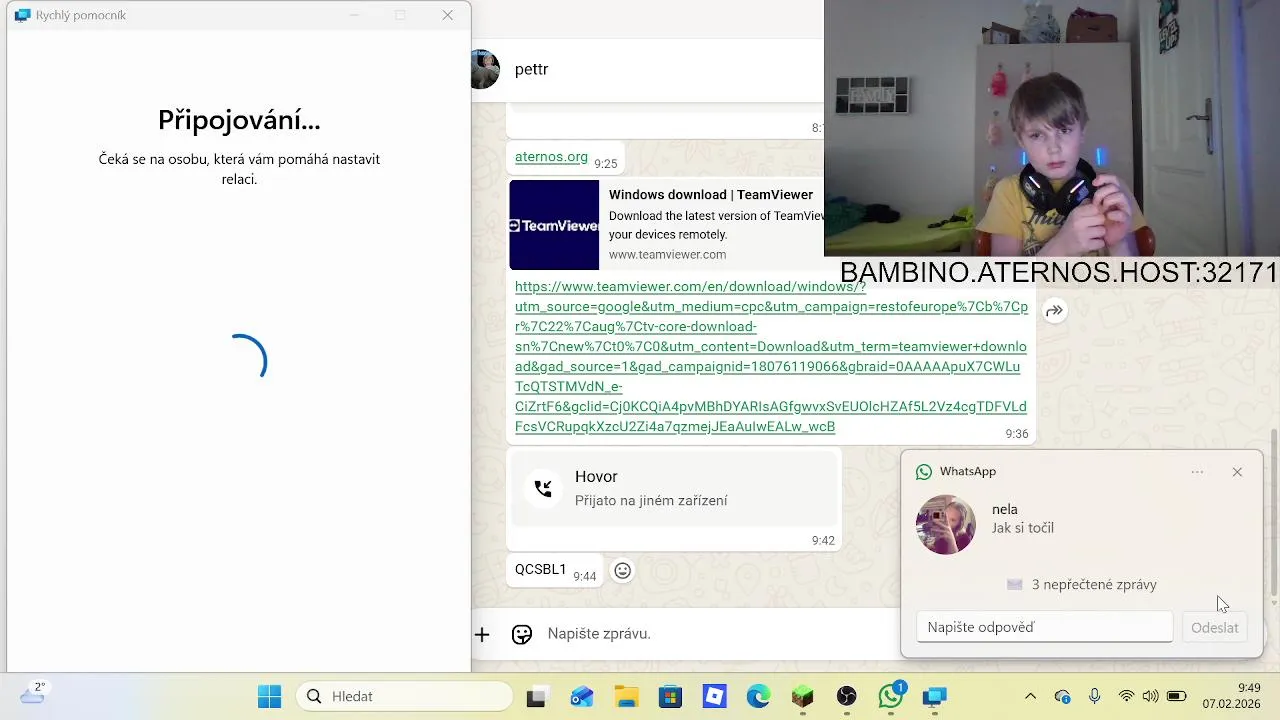Viewport: 1280px width, 720px height.
Task: Open pettr contact profile picture
Action: pyautogui.click(x=485, y=69)
